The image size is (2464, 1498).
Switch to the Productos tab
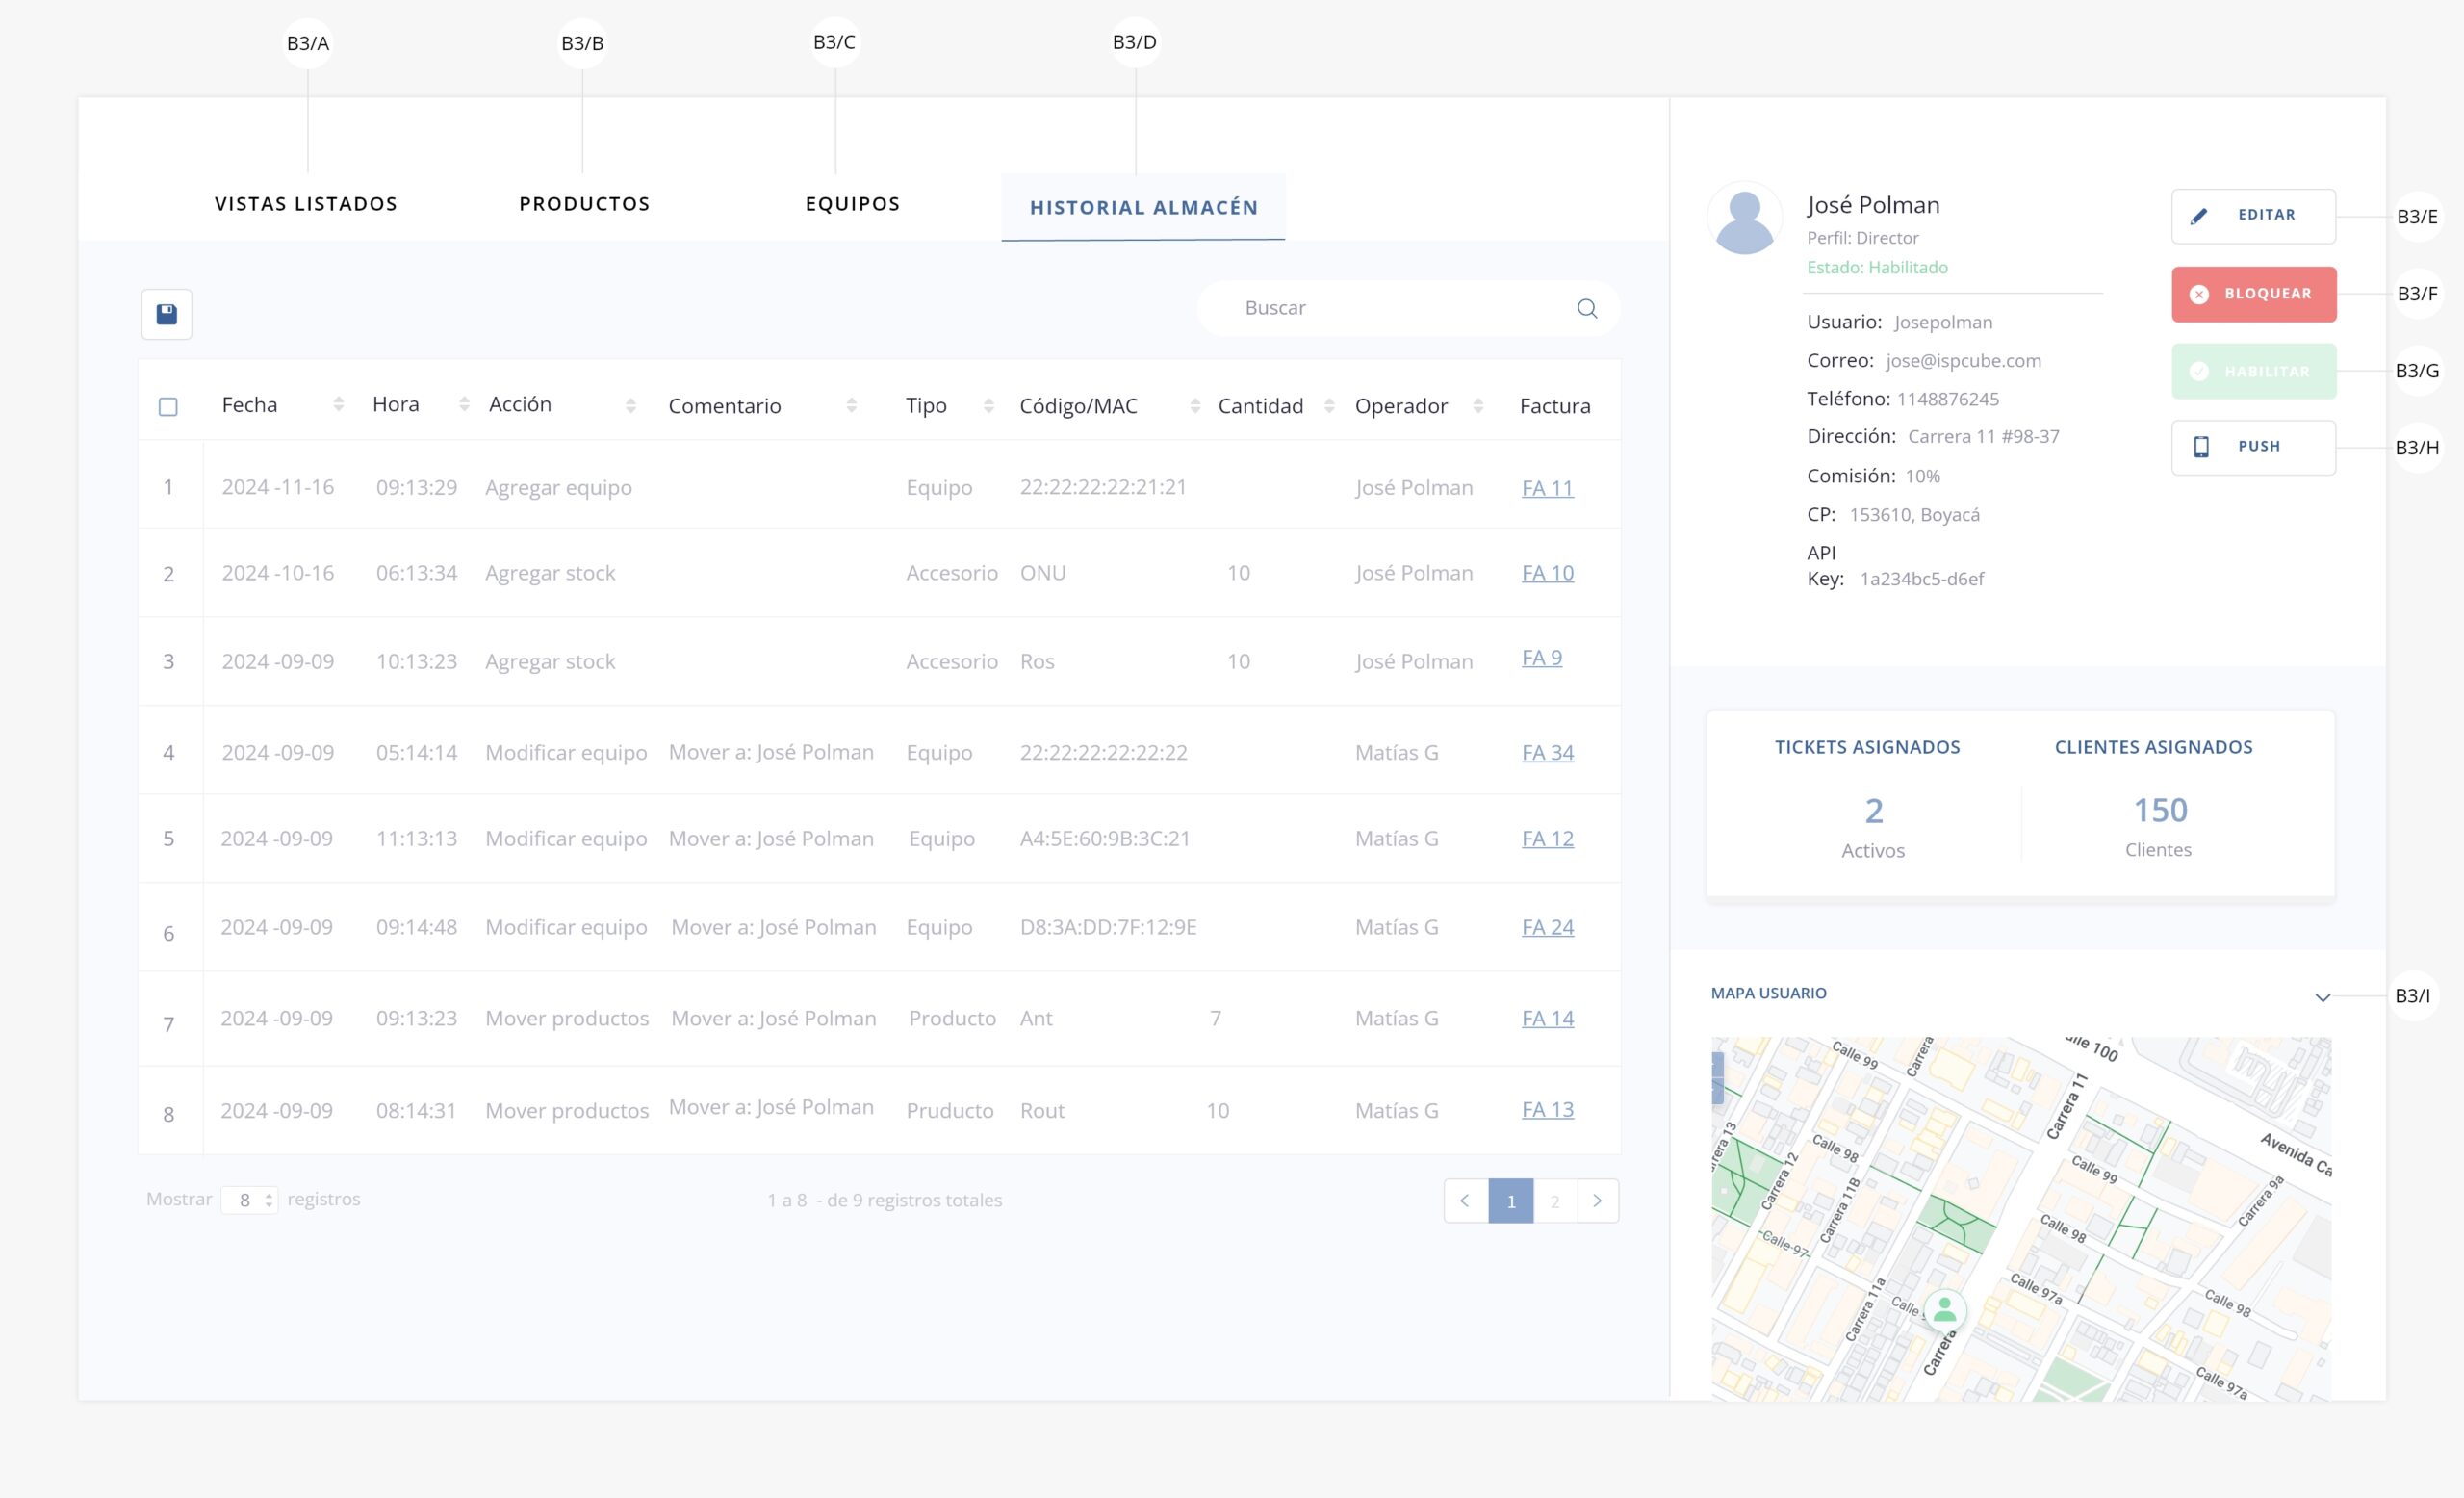point(584,204)
